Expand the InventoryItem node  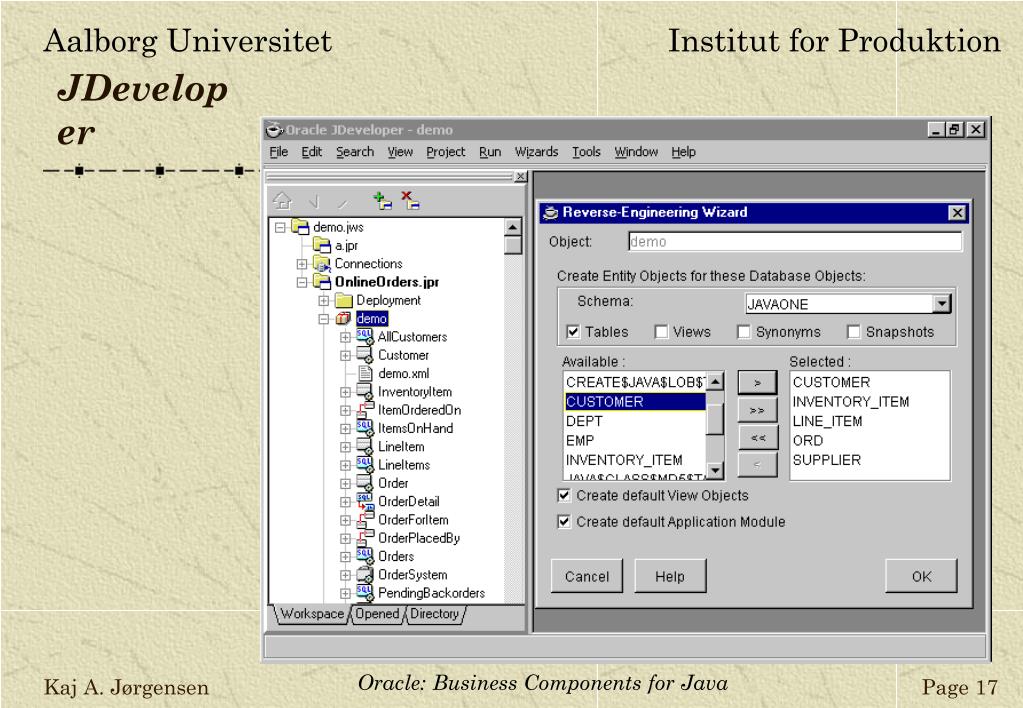[345, 392]
